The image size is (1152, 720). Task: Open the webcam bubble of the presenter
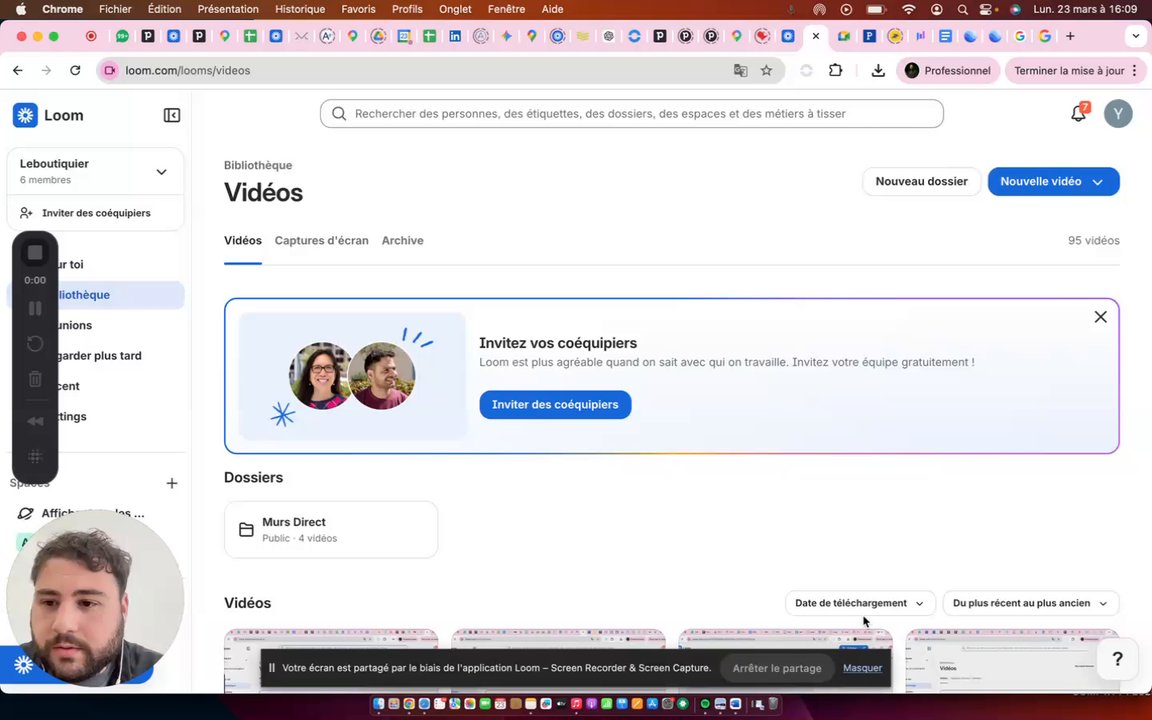(95, 597)
